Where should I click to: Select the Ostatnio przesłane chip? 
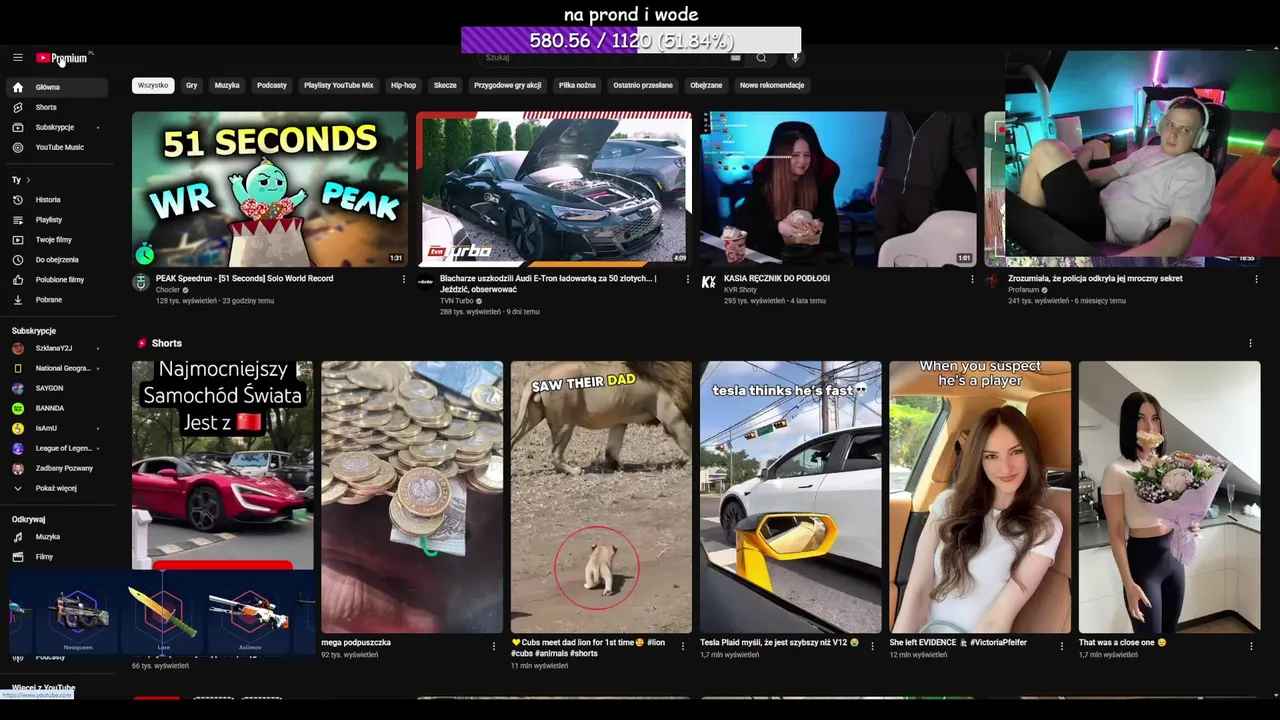point(643,86)
